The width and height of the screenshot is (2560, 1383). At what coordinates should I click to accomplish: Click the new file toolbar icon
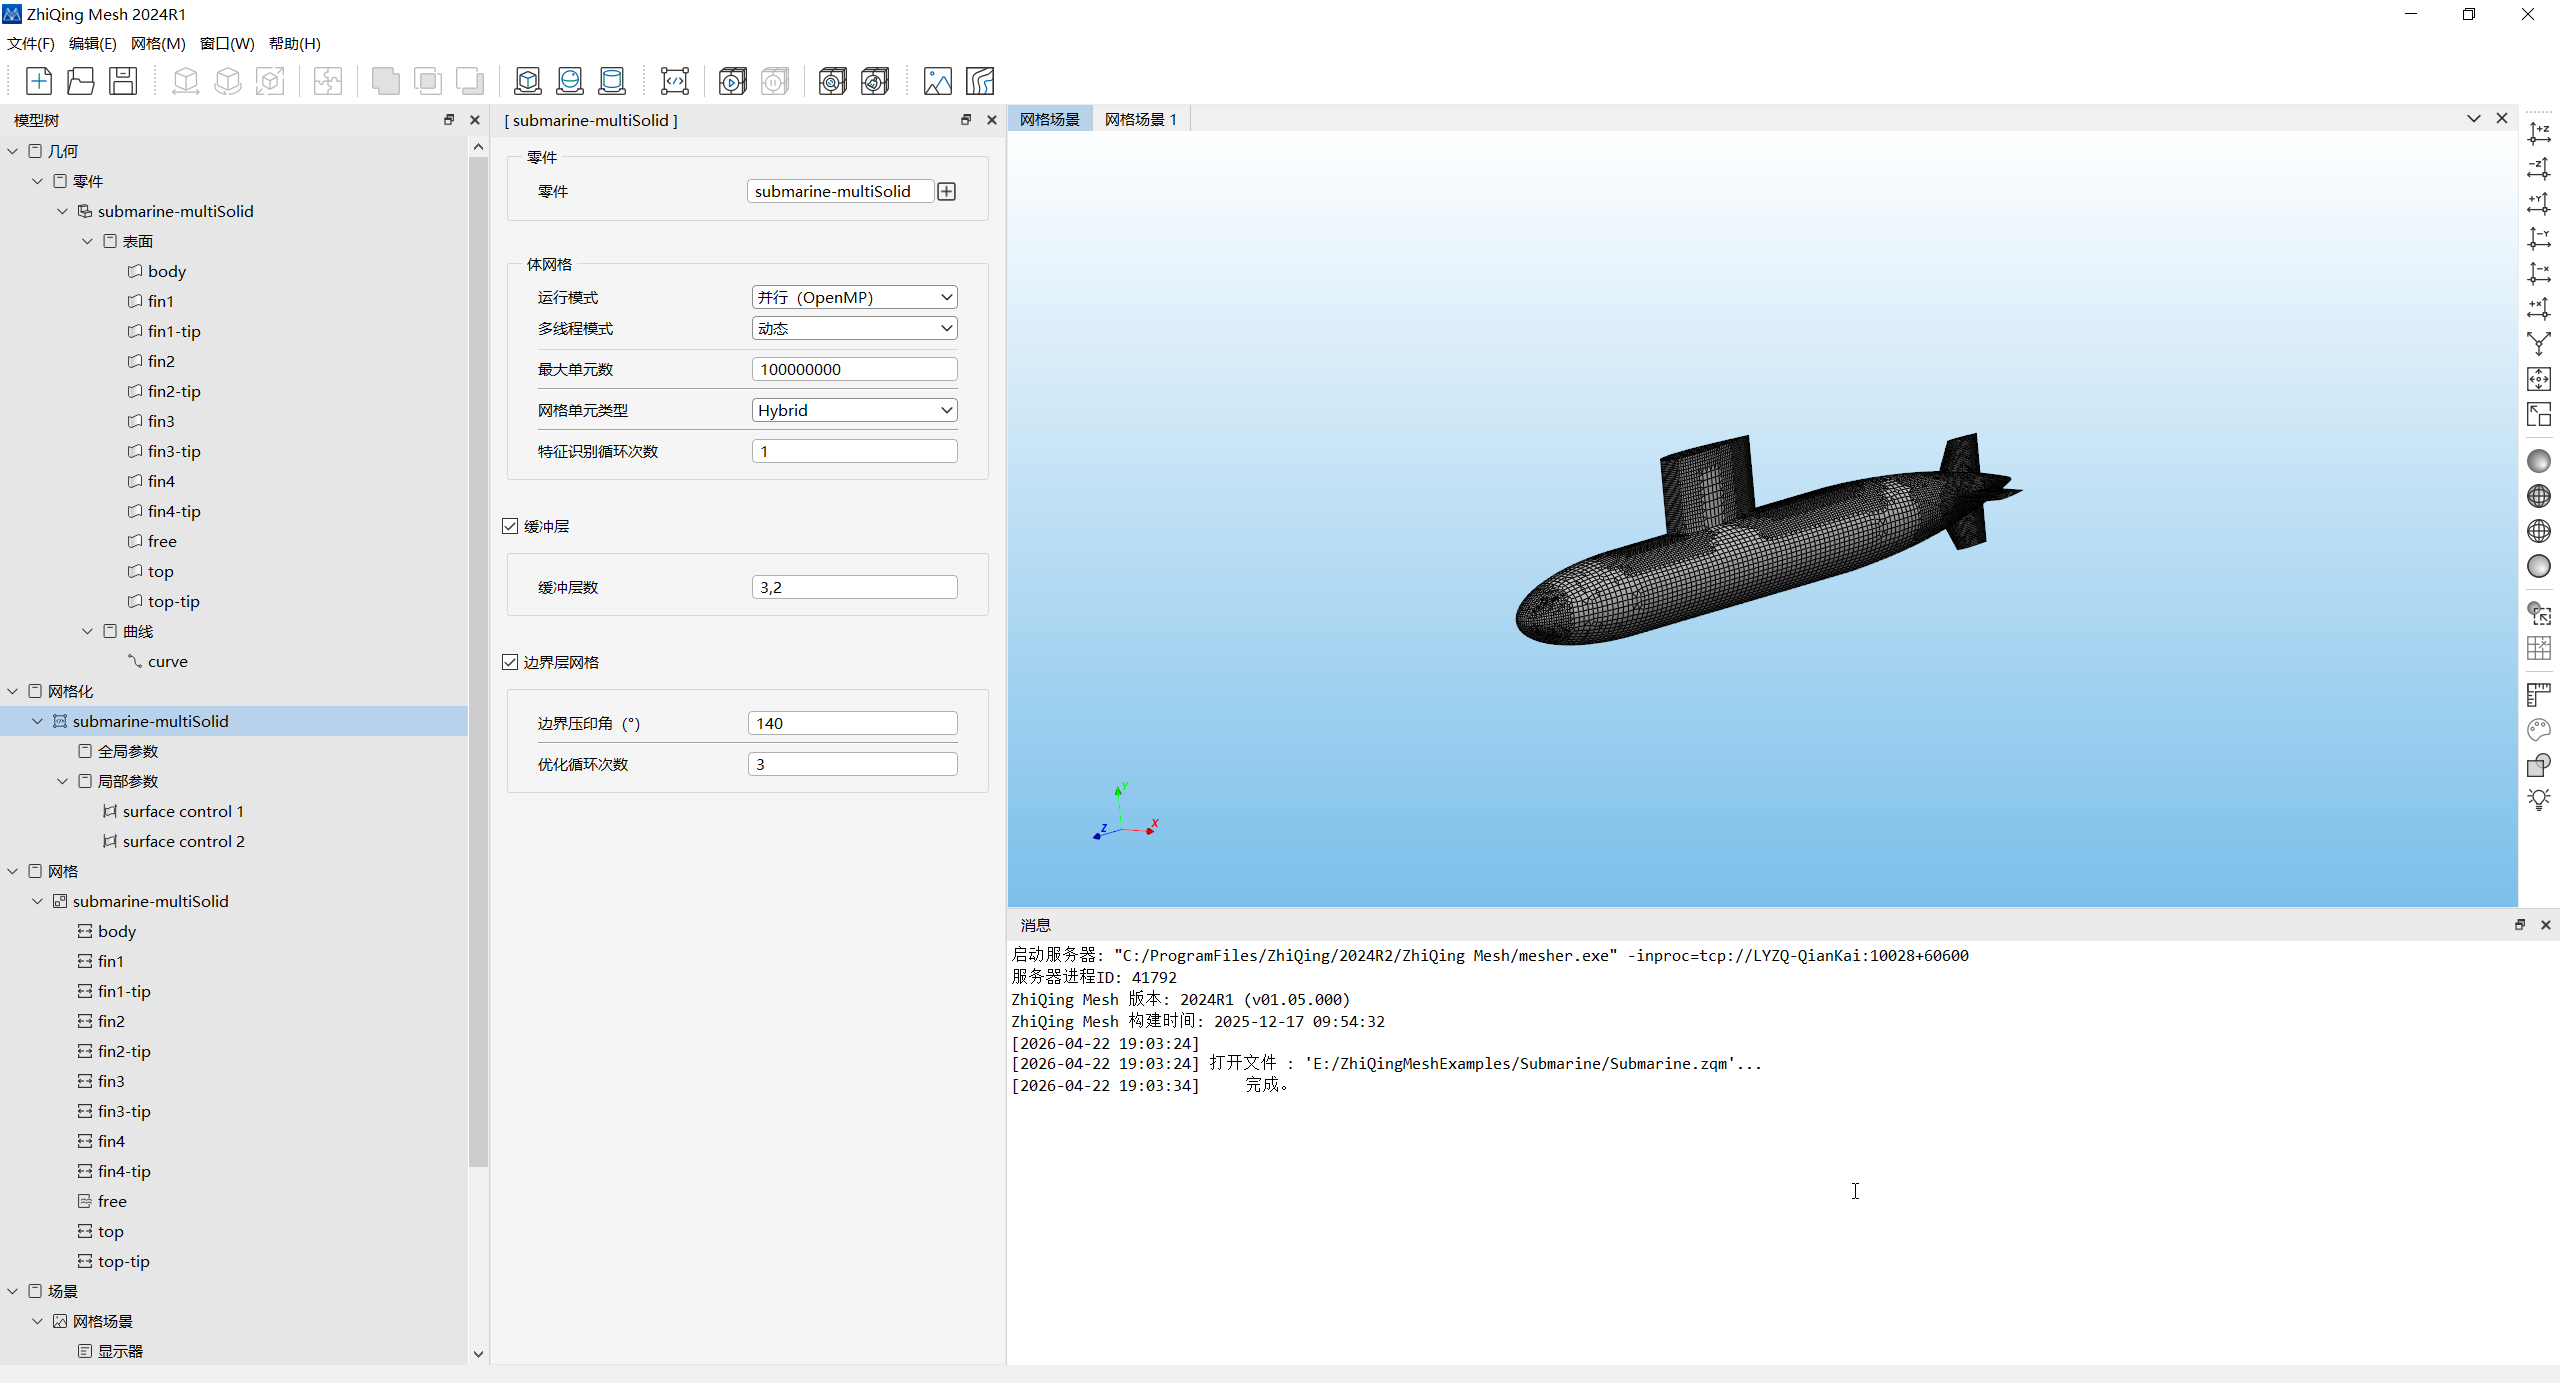(39, 81)
